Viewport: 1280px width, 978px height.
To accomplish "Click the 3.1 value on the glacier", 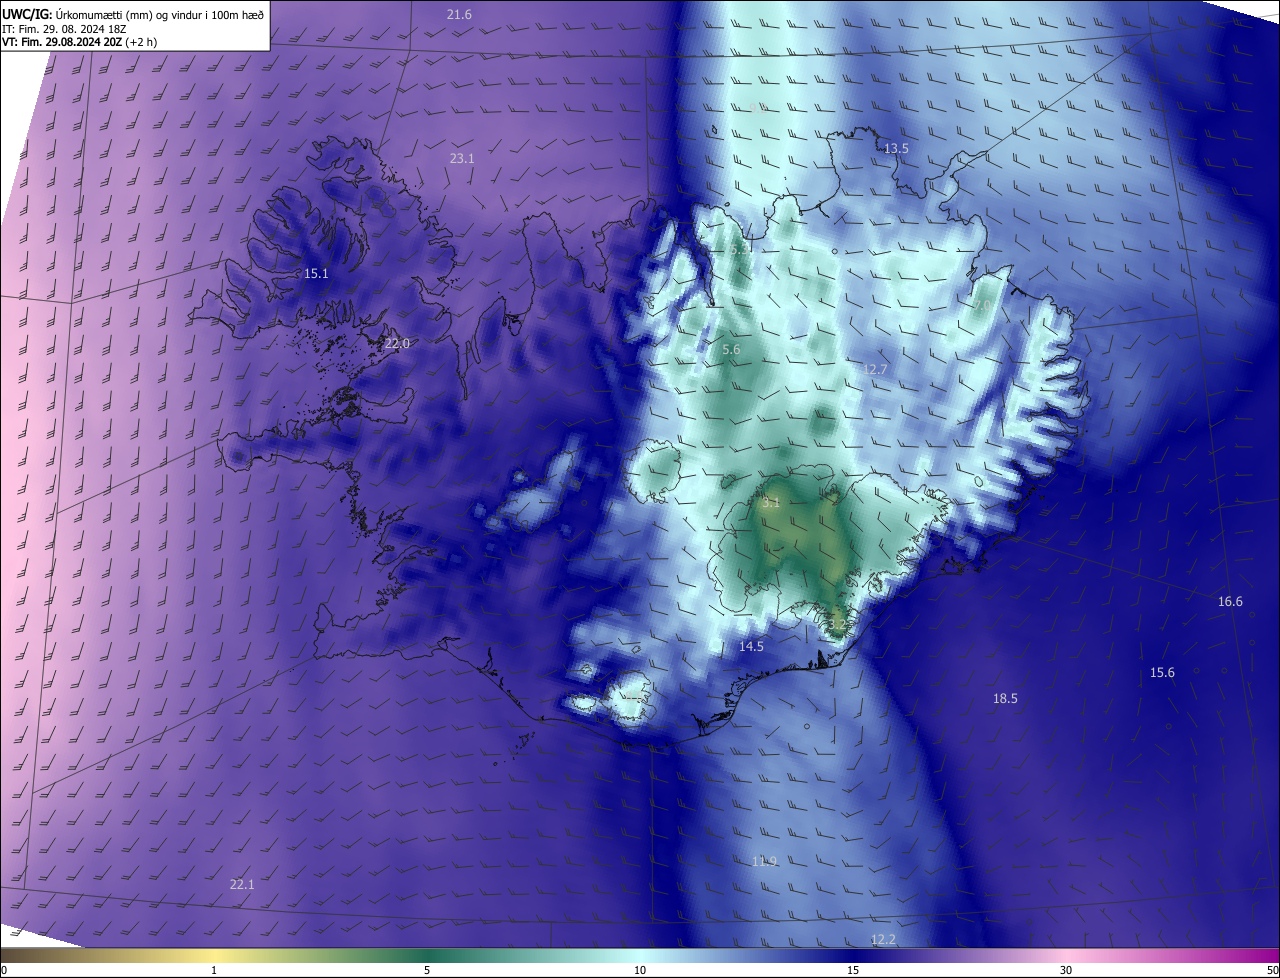I will (x=770, y=503).
